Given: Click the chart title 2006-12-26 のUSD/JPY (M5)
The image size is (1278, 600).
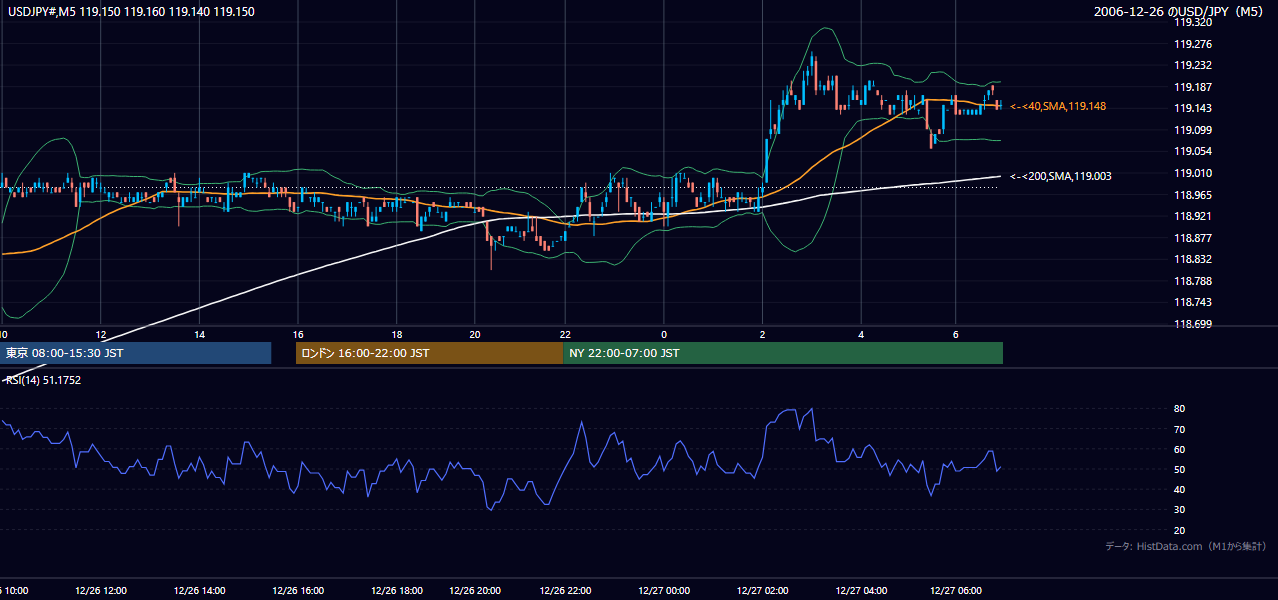Looking at the screenshot, I should (1180, 12).
